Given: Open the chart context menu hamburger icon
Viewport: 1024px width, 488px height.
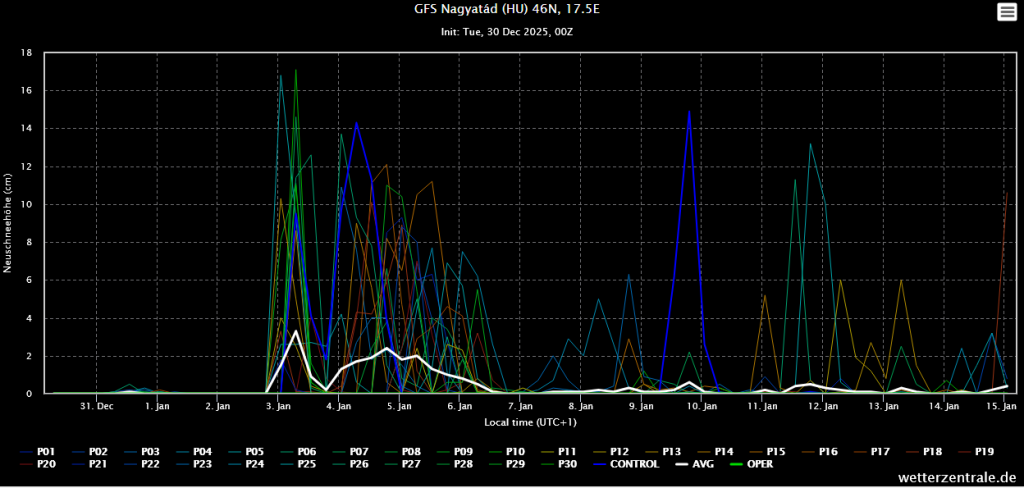Looking at the screenshot, I should 1005,12.
